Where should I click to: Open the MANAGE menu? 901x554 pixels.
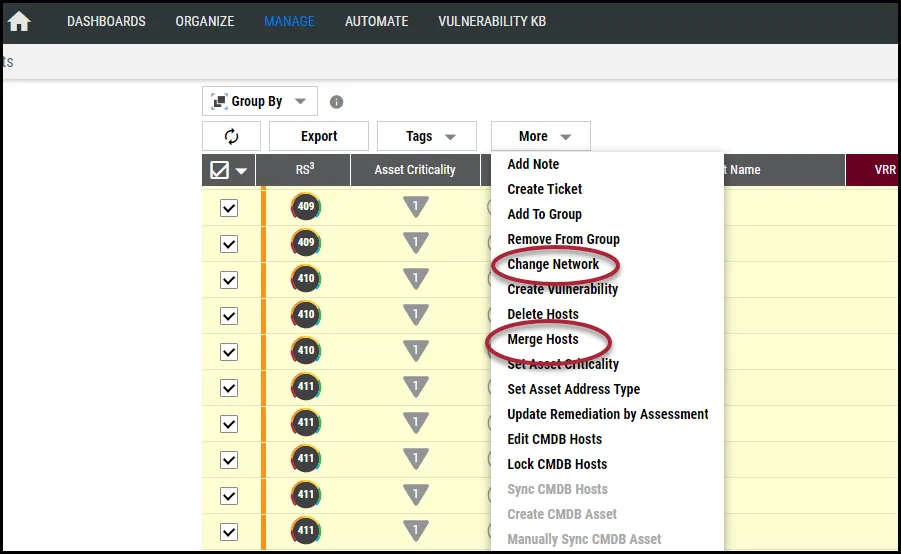pyautogui.click(x=289, y=21)
